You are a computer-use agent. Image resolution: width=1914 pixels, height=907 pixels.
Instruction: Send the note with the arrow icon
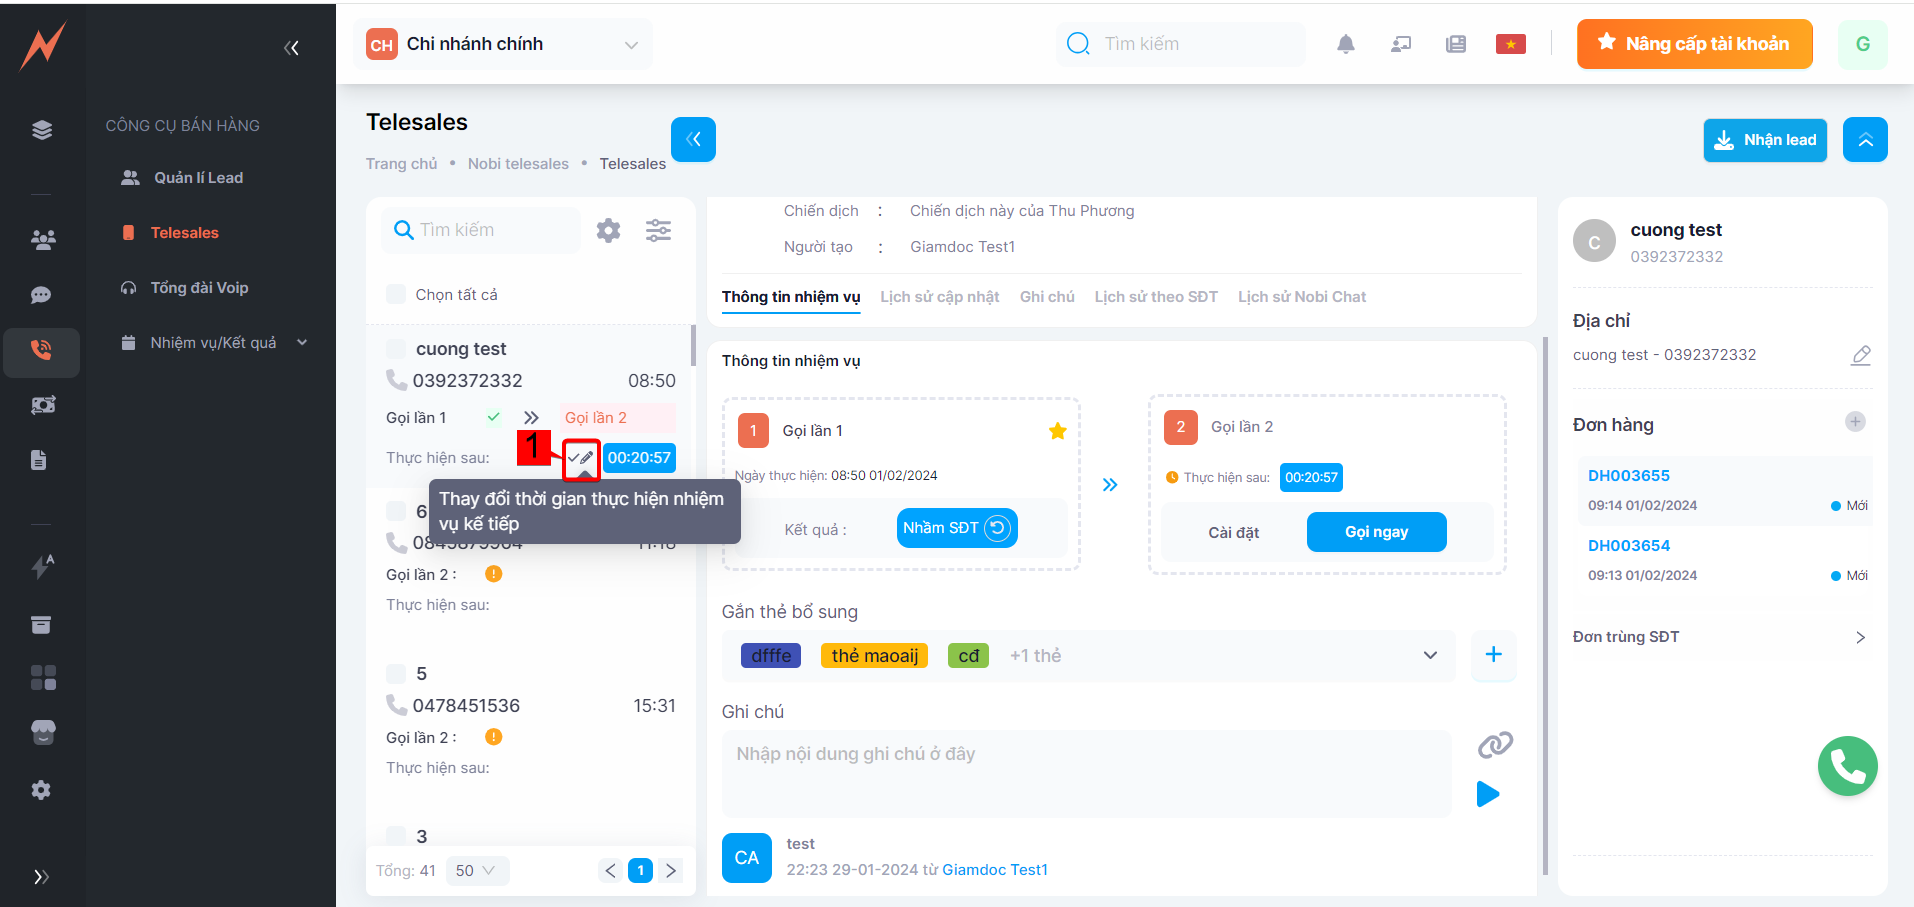point(1488,794)
